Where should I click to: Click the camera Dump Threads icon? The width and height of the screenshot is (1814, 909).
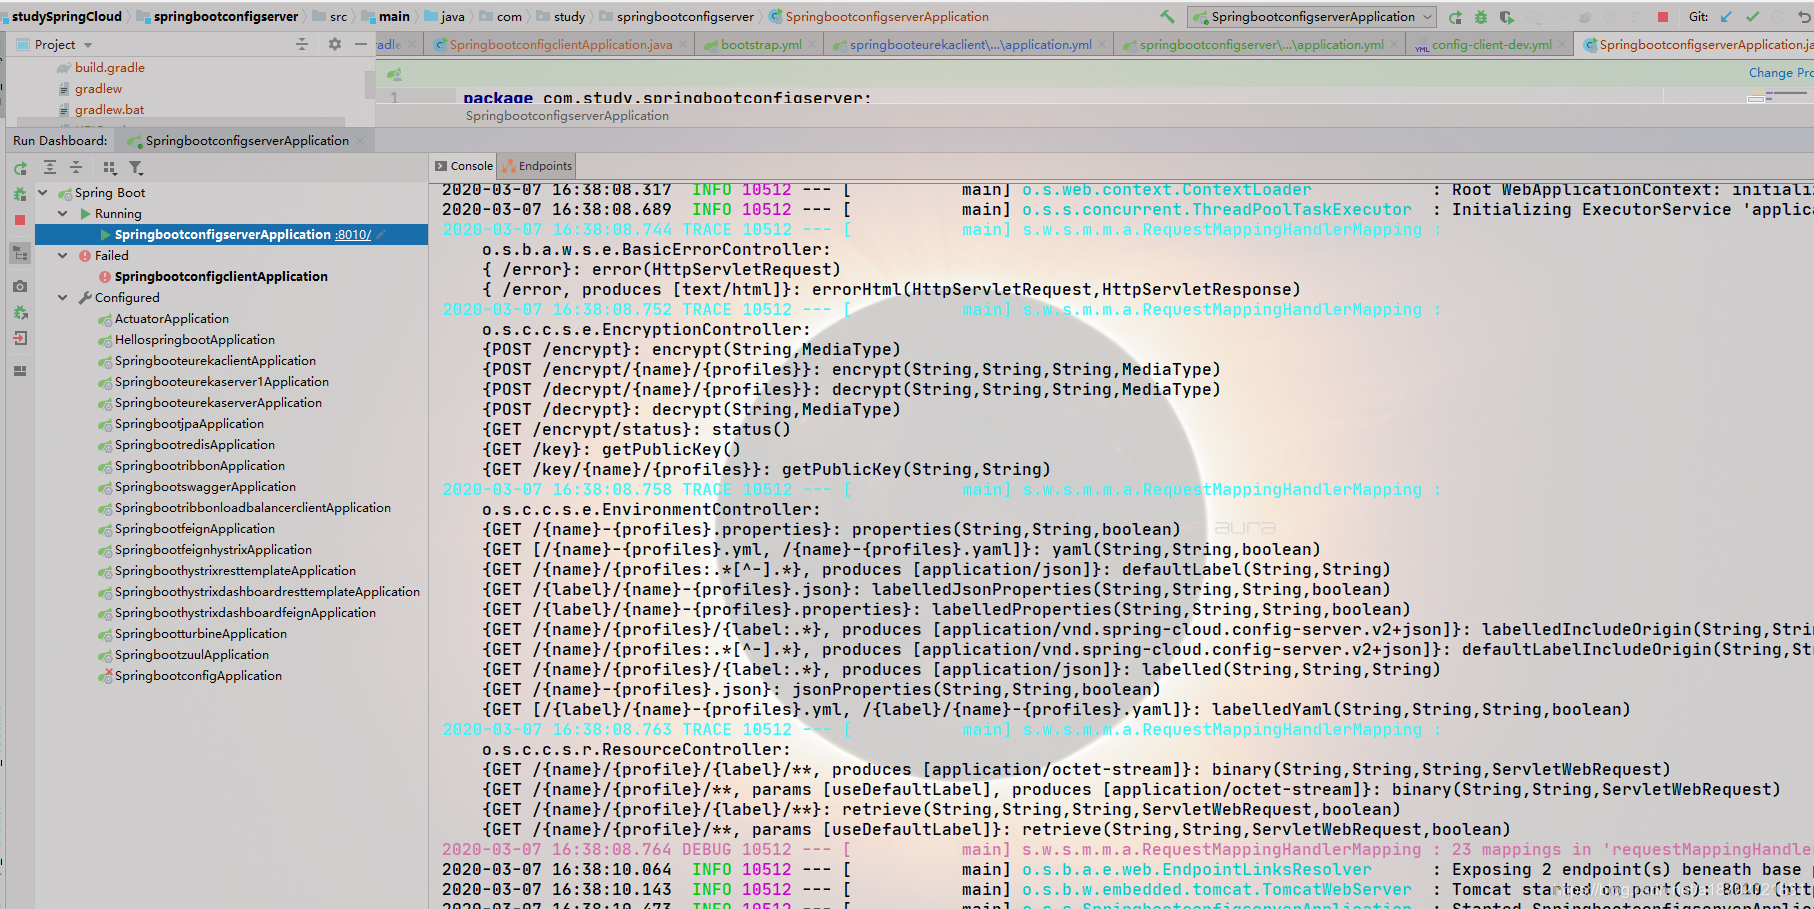[x=20, y=286]
